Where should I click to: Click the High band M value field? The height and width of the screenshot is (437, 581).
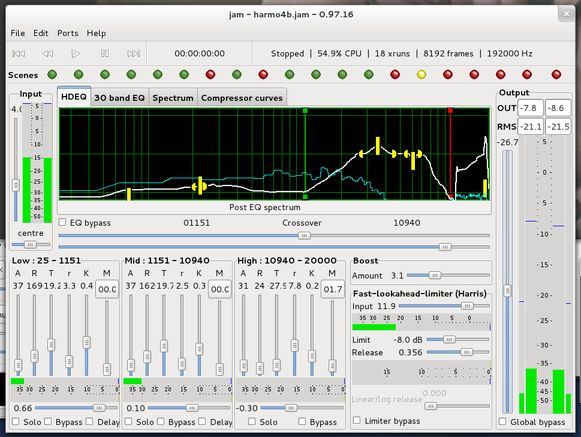pos(332,289)
